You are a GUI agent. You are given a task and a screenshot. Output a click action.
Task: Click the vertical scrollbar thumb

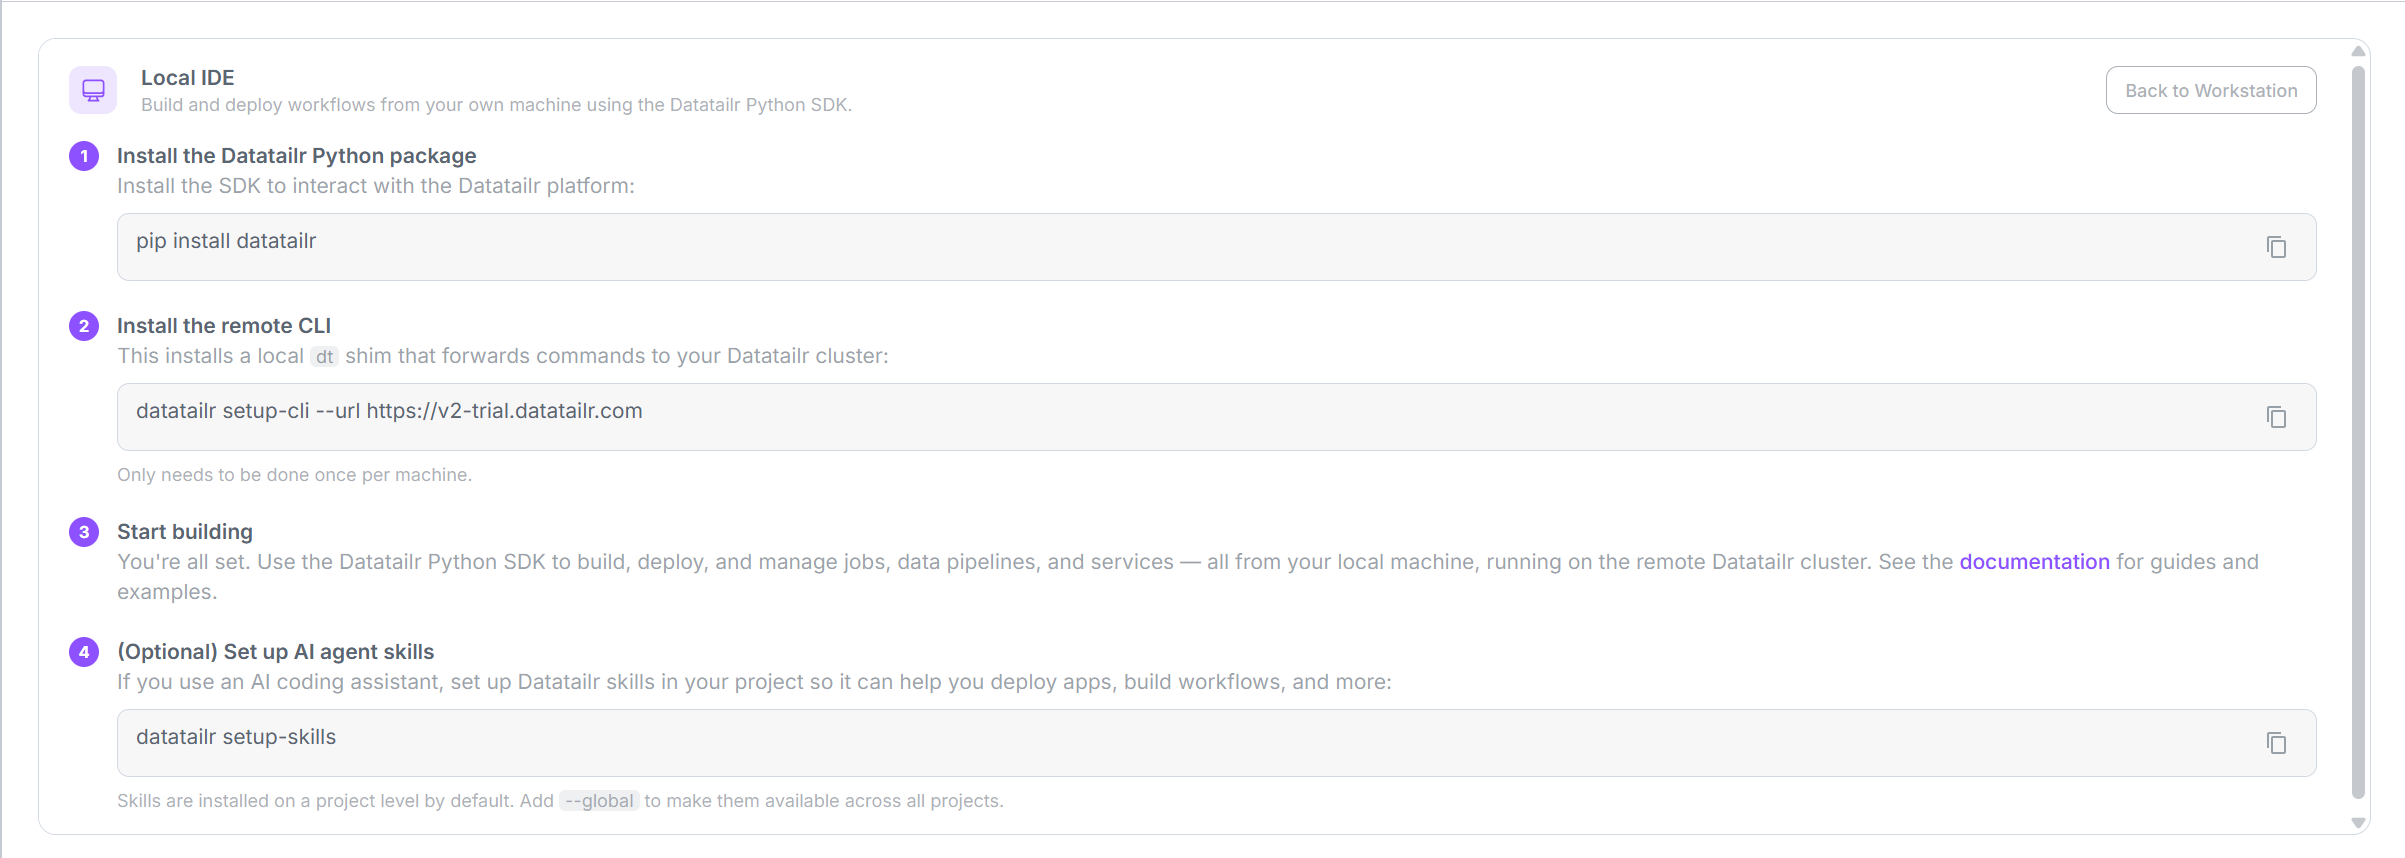[2358, 432]
